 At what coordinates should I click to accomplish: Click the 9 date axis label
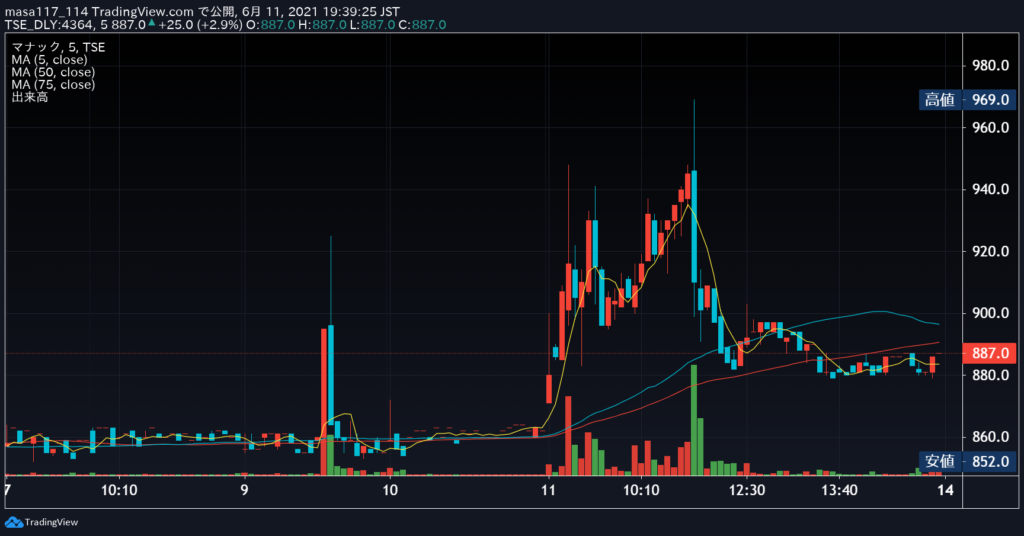click(244, 490)
